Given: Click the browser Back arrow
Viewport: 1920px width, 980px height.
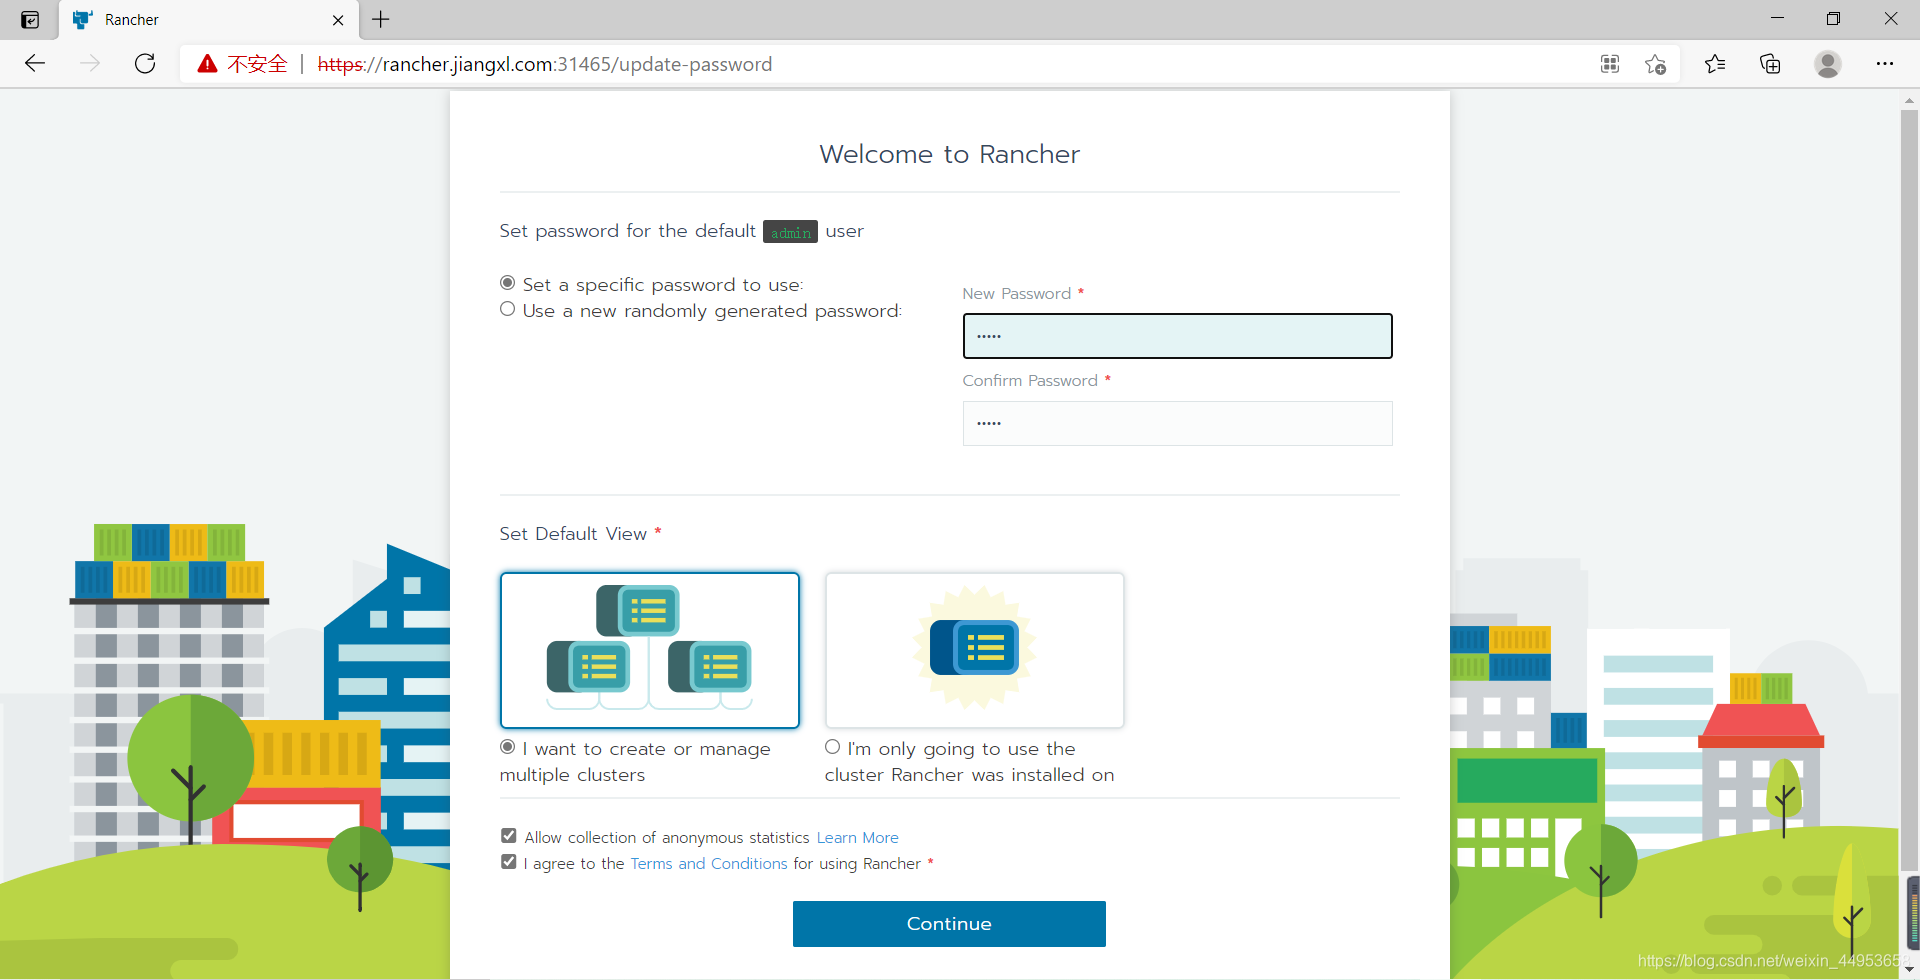Looking at the screenshot, I should click(35, 64).
